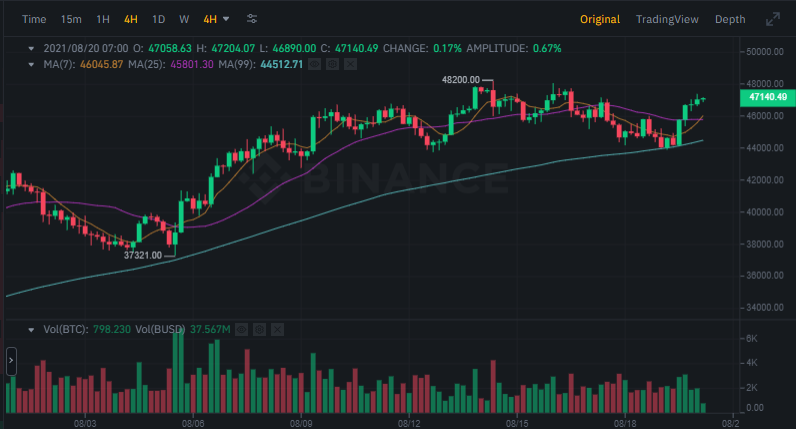Switch to the TradingView chart tab

pyautogui.click(x=667, y=19)
